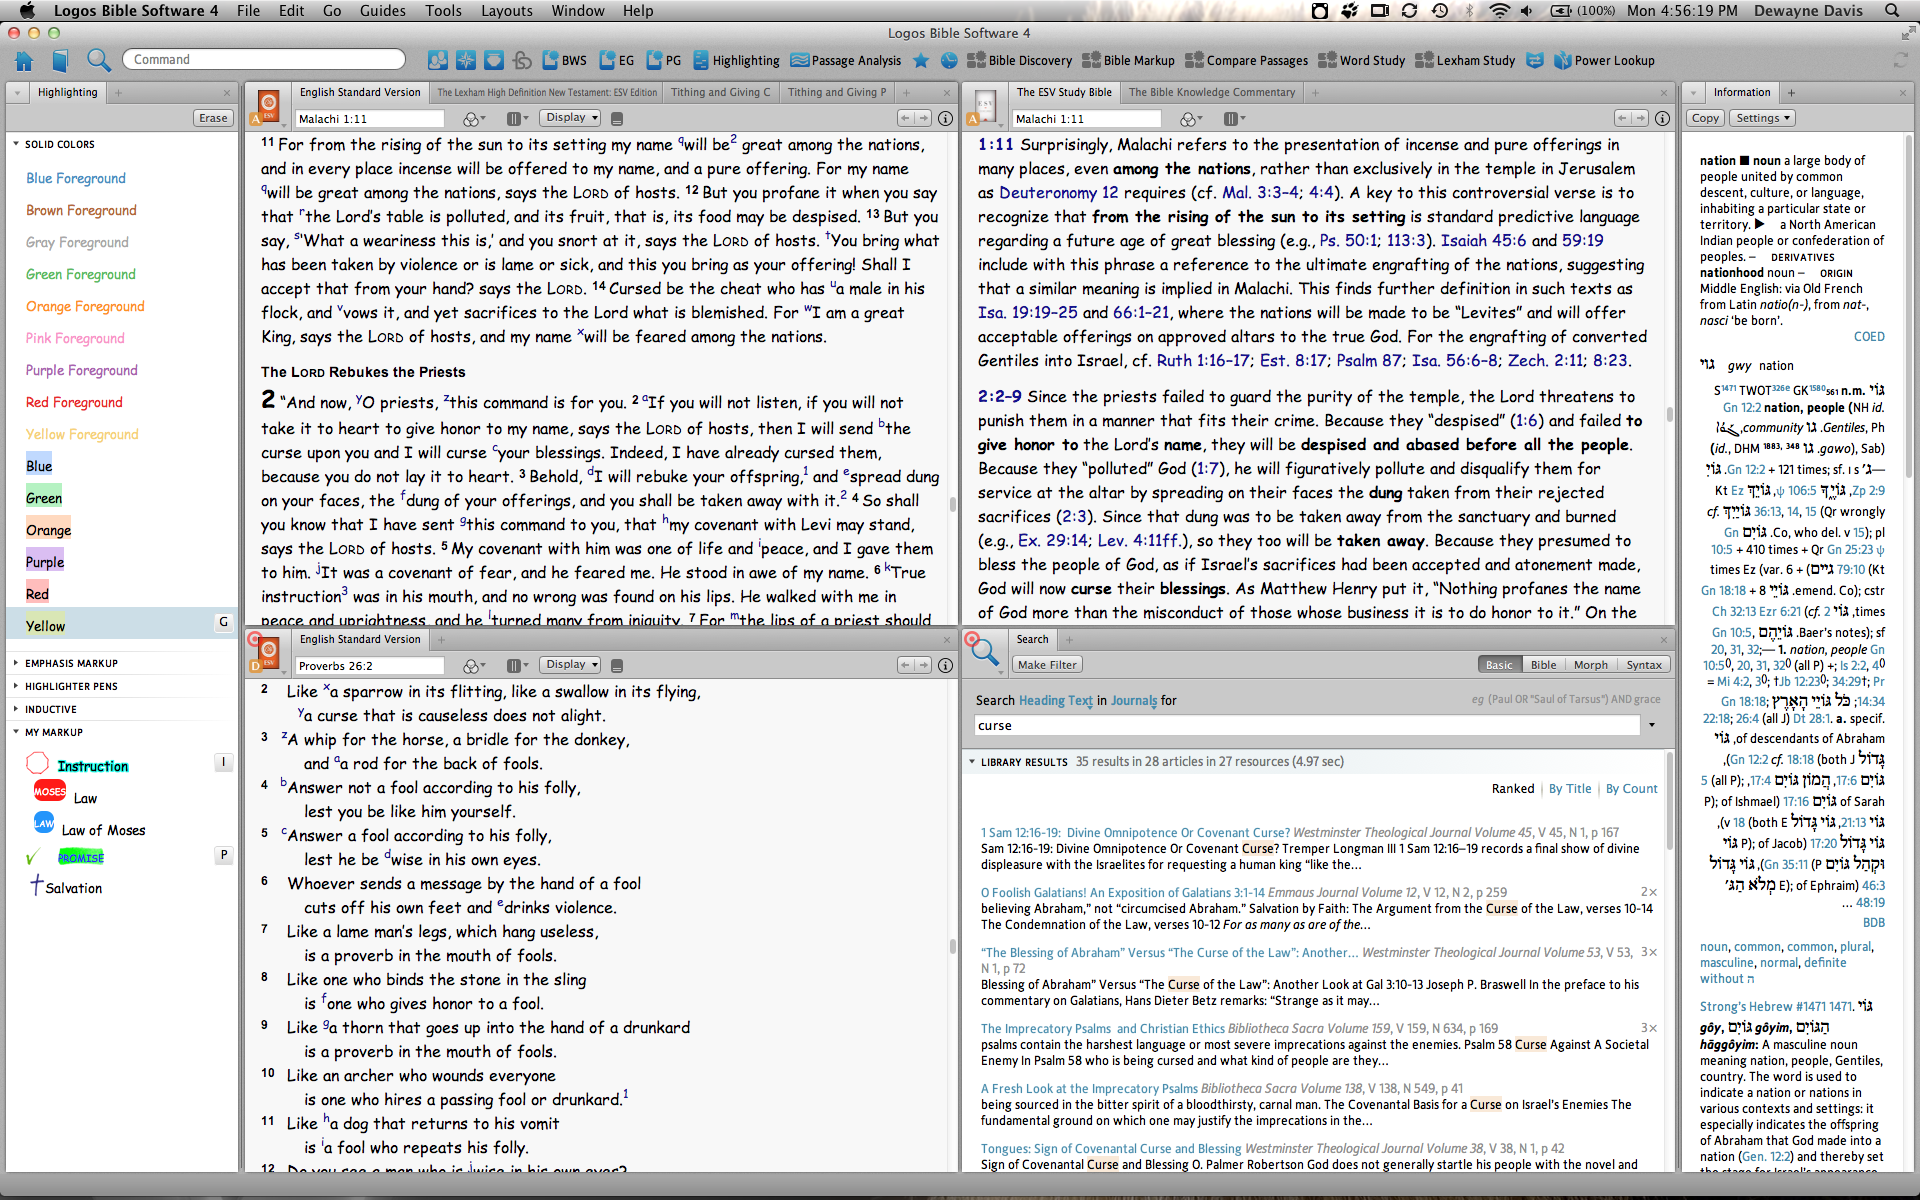
Task: Open the Word Study layout shortcut
Action: coord(1361,60)
